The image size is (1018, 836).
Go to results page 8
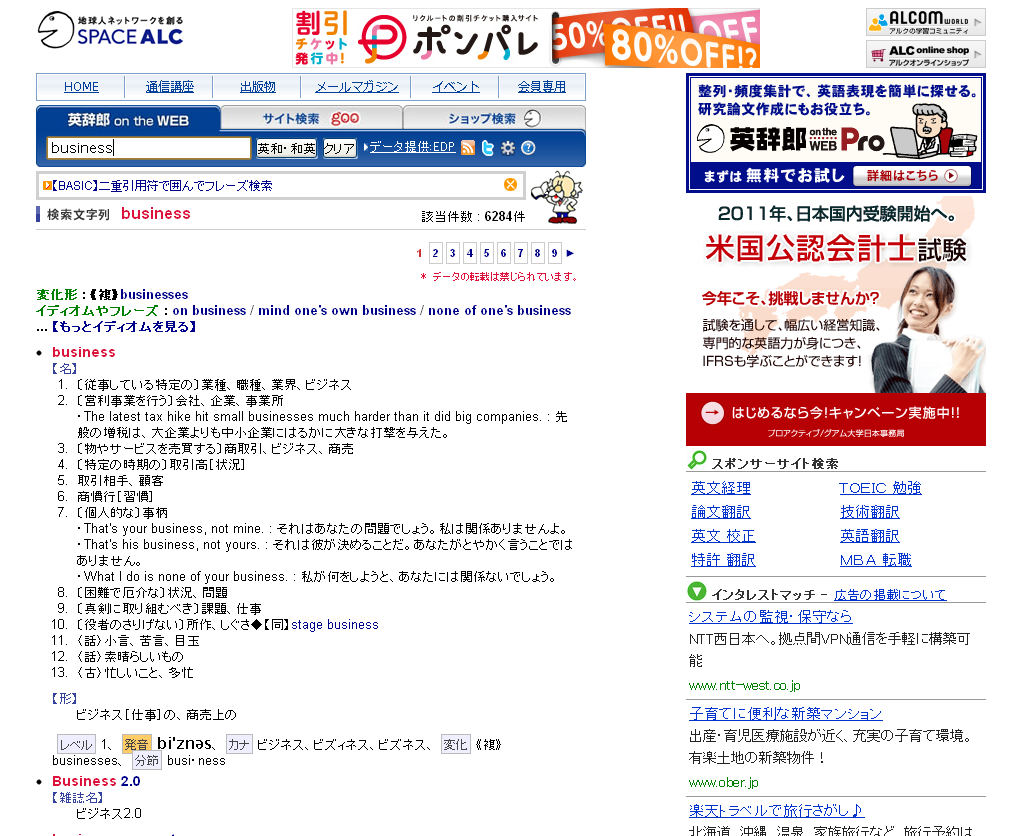point(537,253)
